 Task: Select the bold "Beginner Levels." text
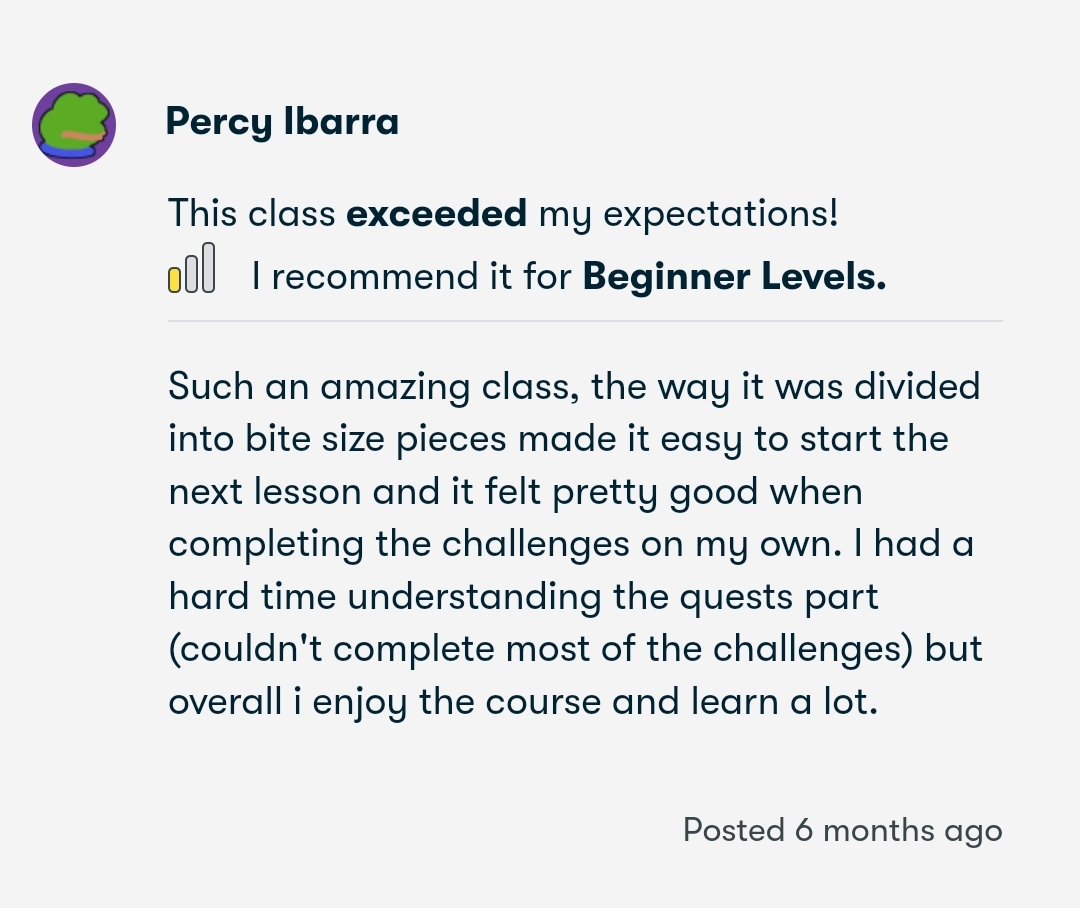(734, 276)
